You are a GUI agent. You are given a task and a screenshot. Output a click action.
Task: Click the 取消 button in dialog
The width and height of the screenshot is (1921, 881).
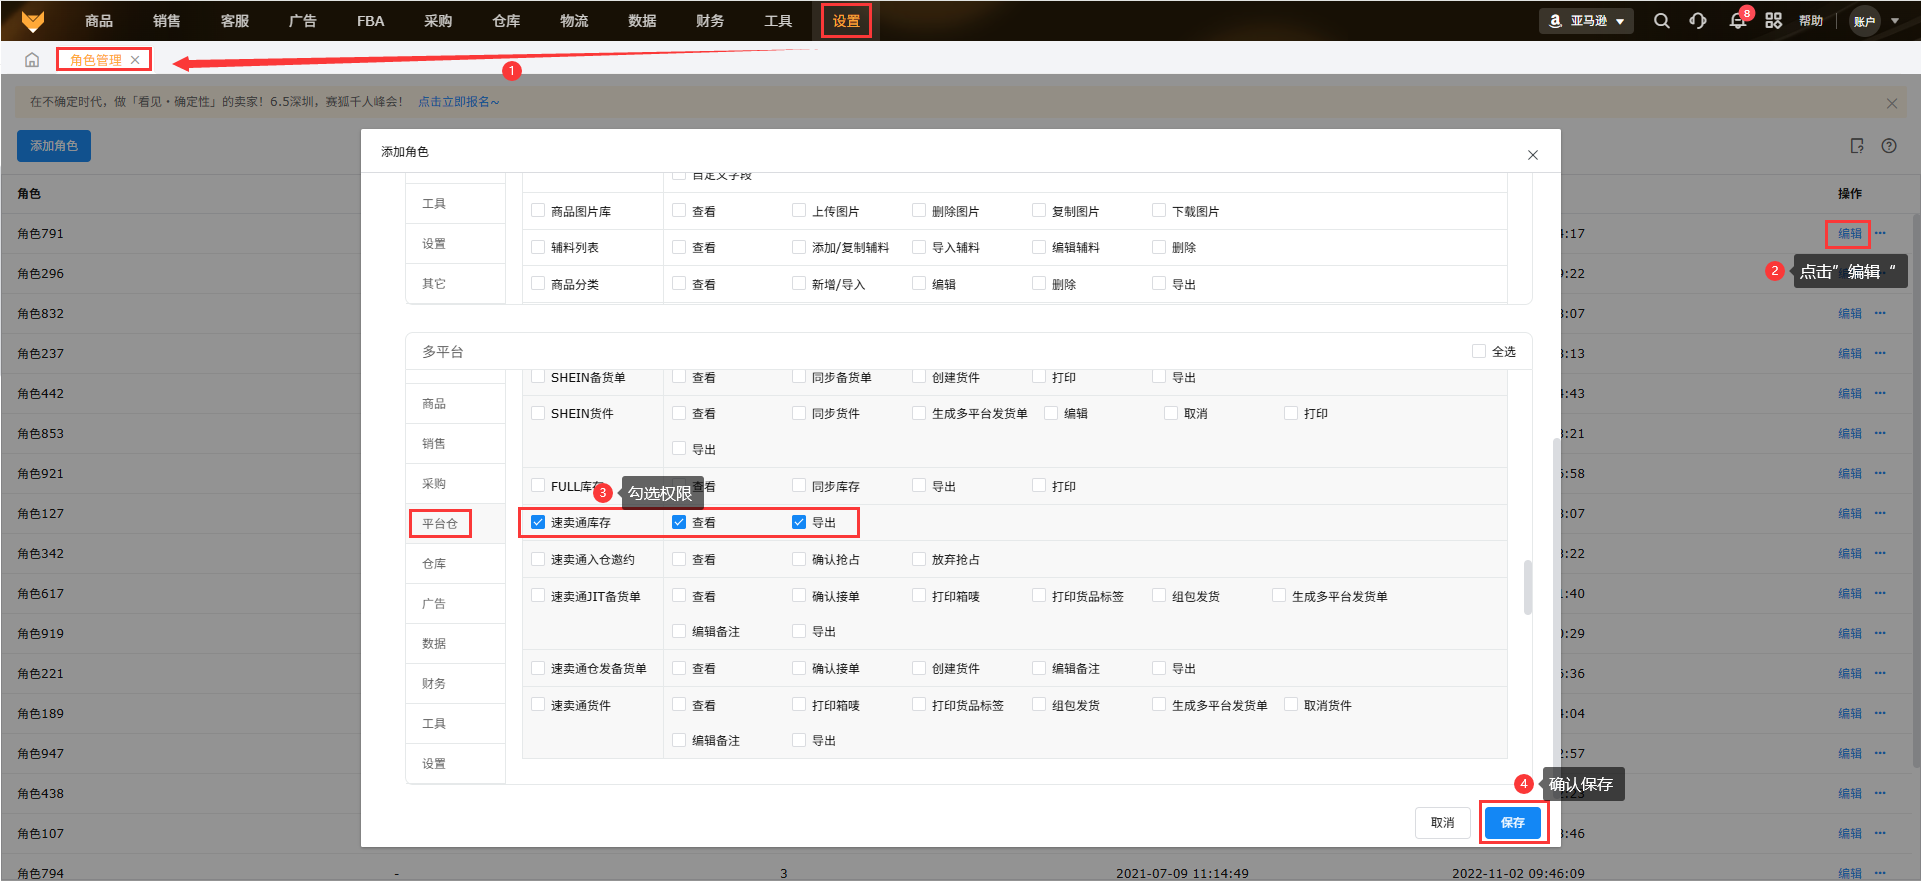click(1442, 822)
